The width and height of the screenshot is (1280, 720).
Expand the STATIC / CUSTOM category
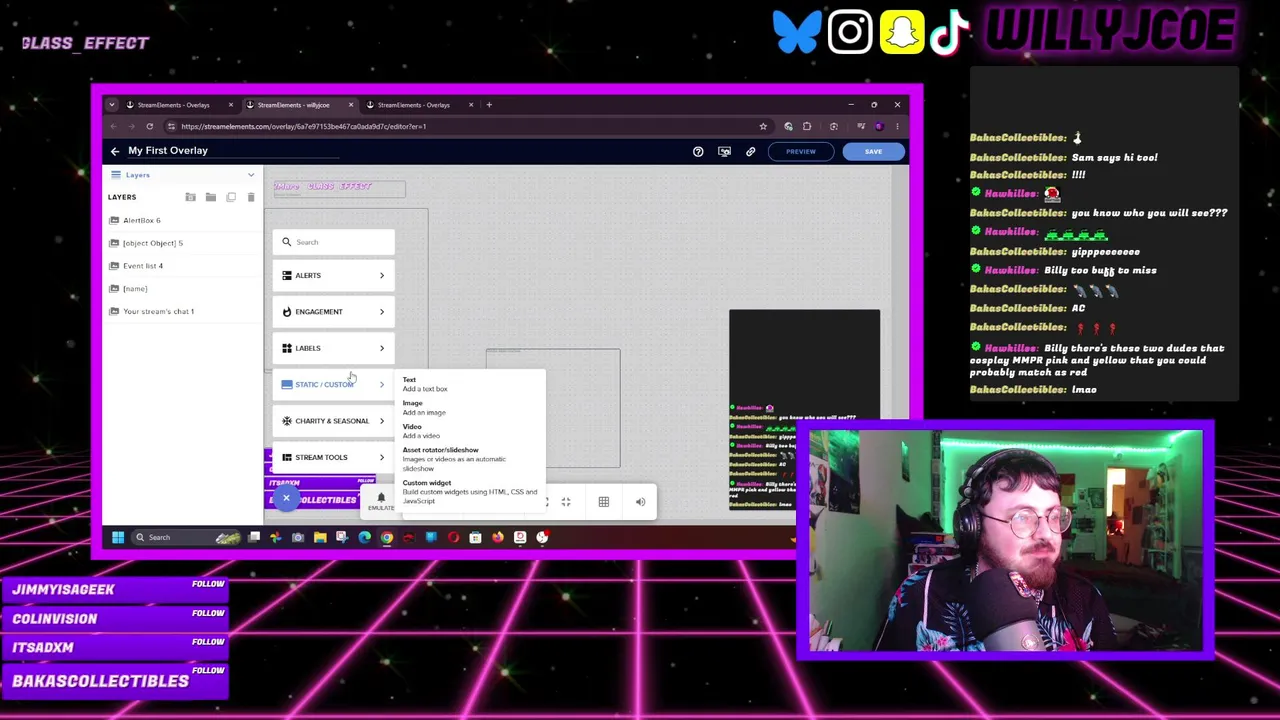tap(334, 385)
